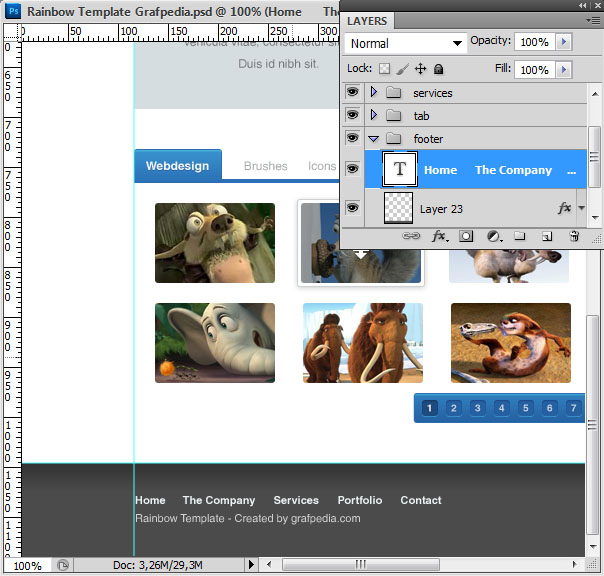Click pagination page 6
This screenshot has height=576, width=604.
coord(549,408)
